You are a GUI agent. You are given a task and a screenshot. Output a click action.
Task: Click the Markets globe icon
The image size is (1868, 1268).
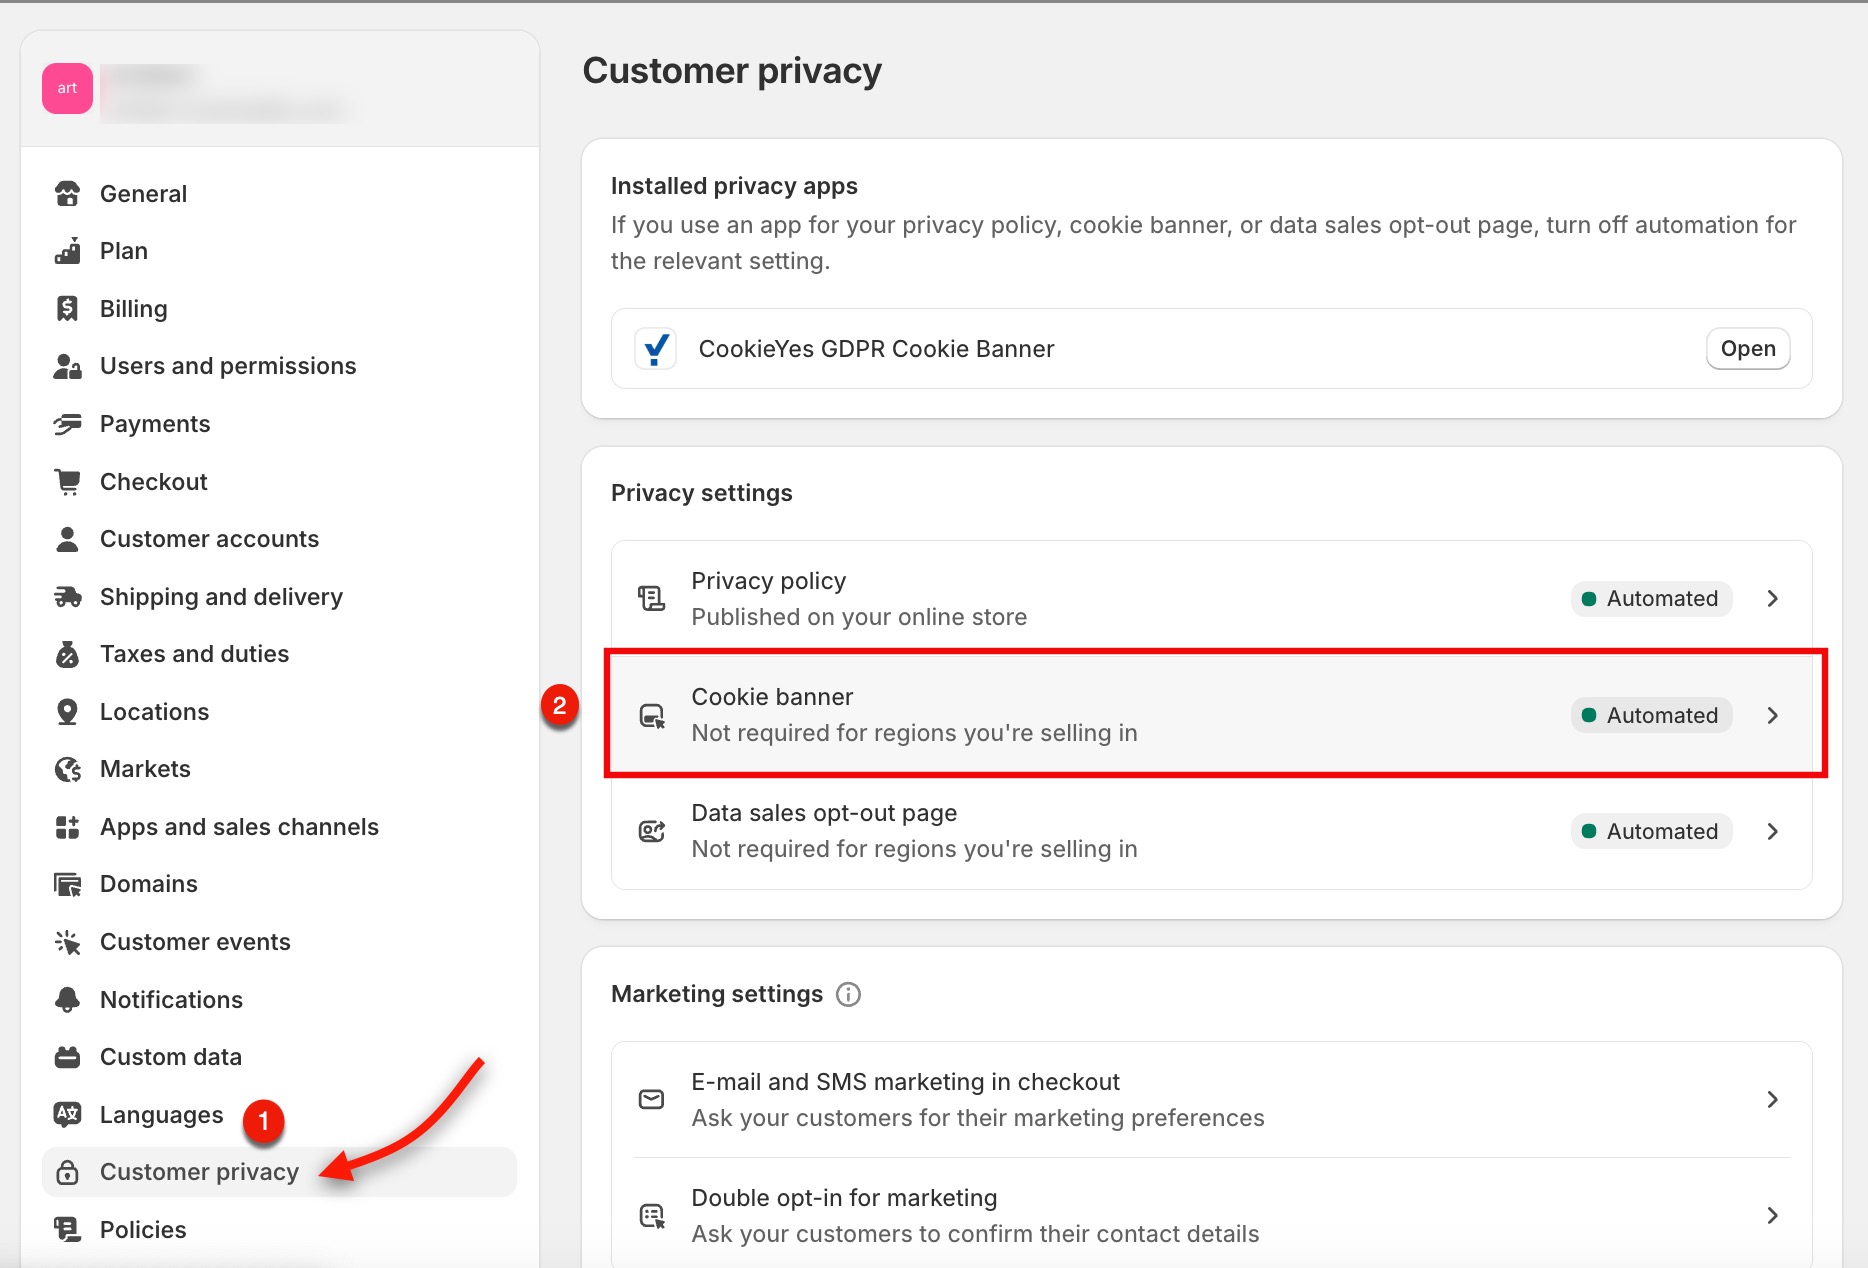tap(67, 768)
